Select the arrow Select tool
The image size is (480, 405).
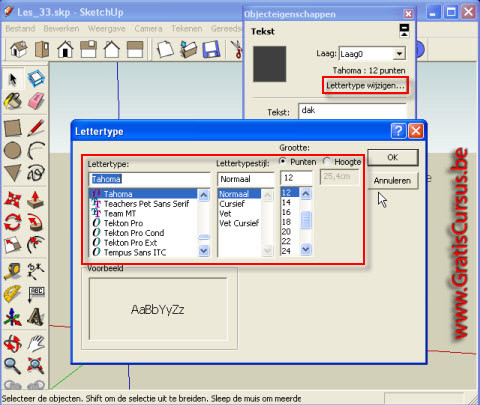click(x=13, y=79)
